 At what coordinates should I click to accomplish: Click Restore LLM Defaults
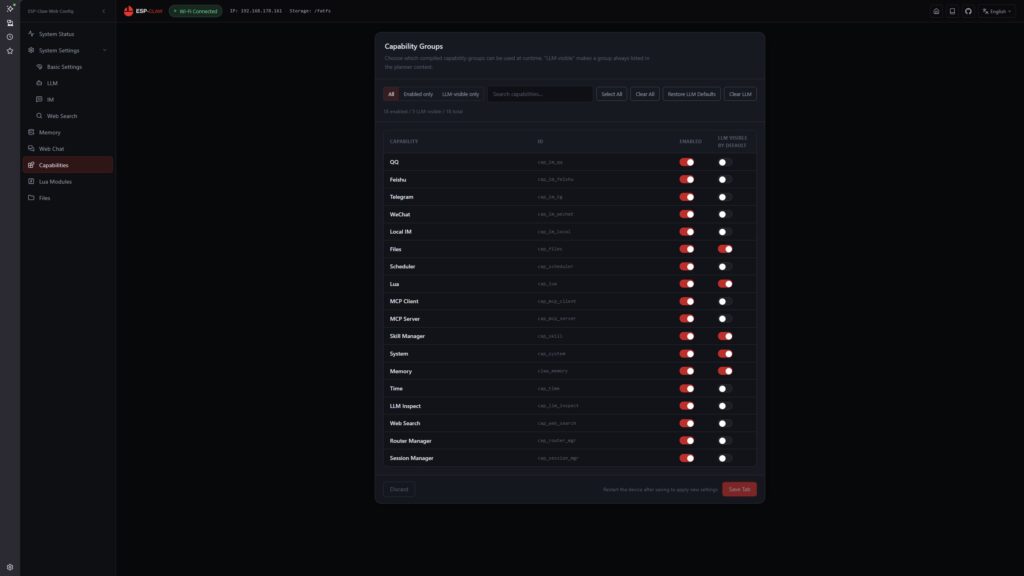691,94
